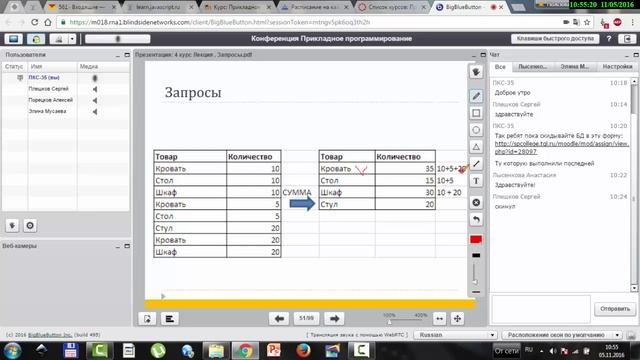Click the slide number 51/99 button
640x360 pixels.
[x=307, y=318]
